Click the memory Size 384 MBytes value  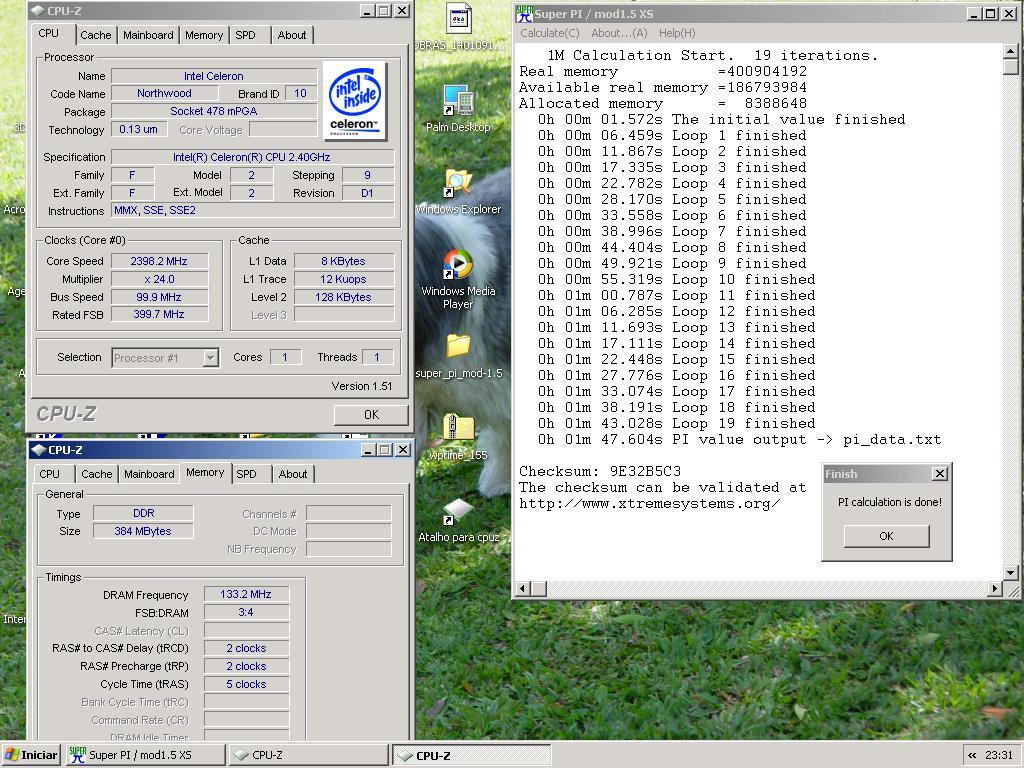coord(143,531)
